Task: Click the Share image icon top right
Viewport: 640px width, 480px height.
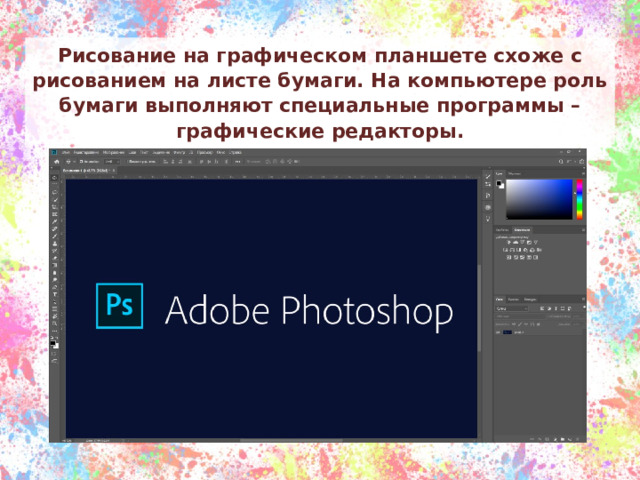Action: [582, 162]
